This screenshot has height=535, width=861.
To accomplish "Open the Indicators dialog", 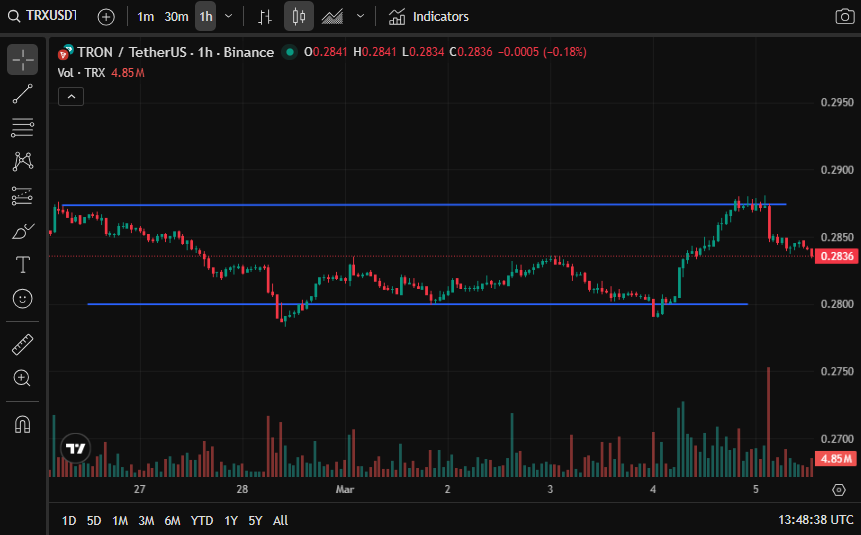I will pyautogui.click(x=429, y=16).
